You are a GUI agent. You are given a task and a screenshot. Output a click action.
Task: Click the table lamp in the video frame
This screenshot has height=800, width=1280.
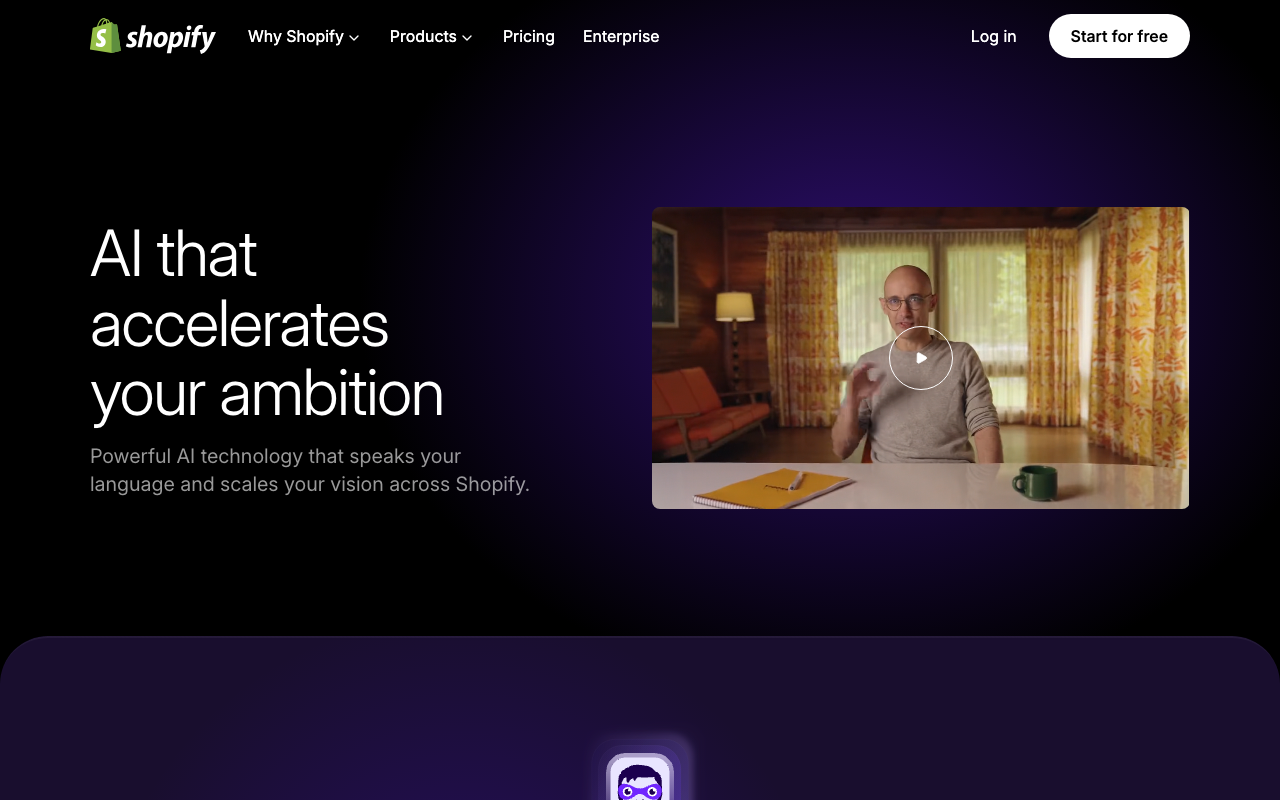point(735,330)
